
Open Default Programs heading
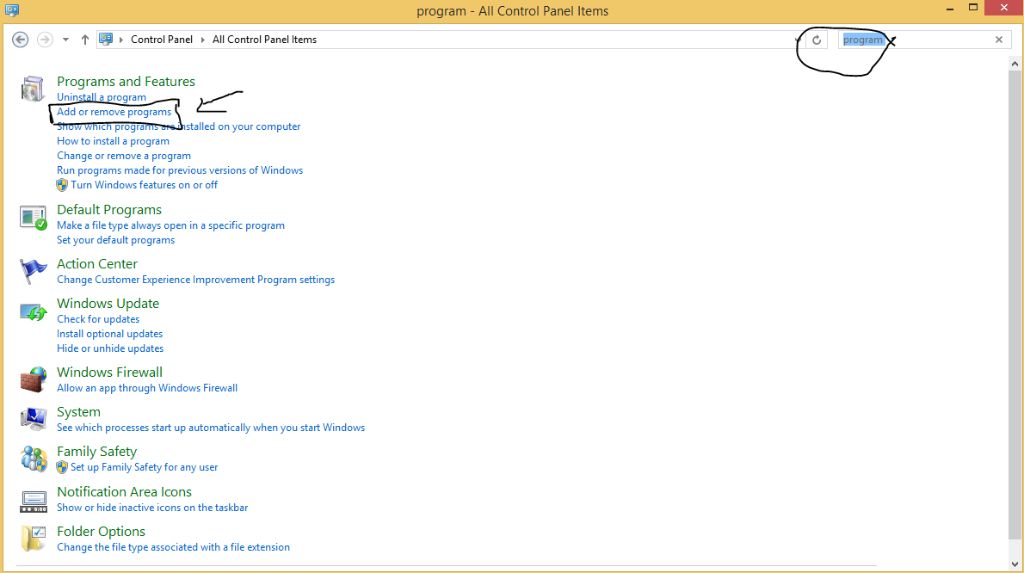coord(109,210)
